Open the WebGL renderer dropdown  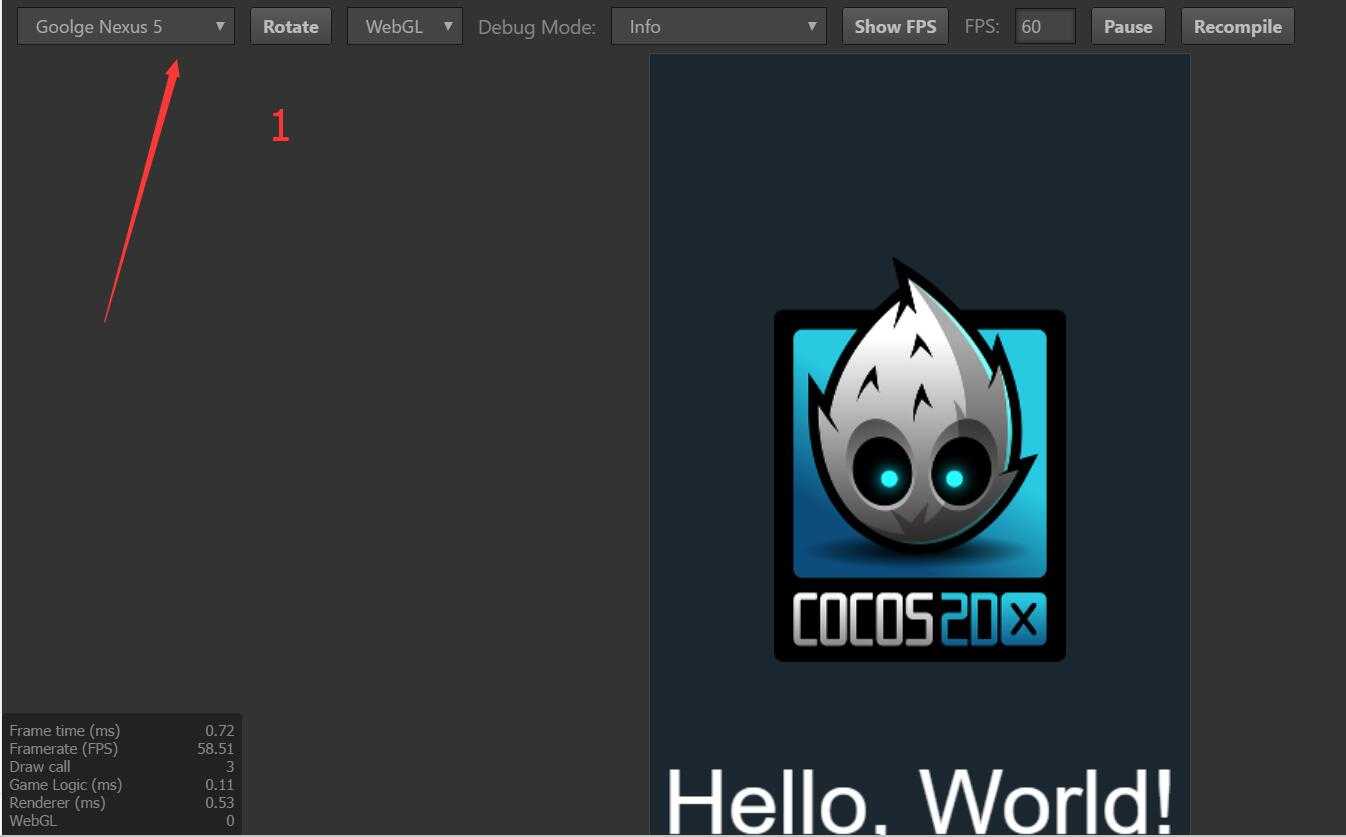coord(405,27)
